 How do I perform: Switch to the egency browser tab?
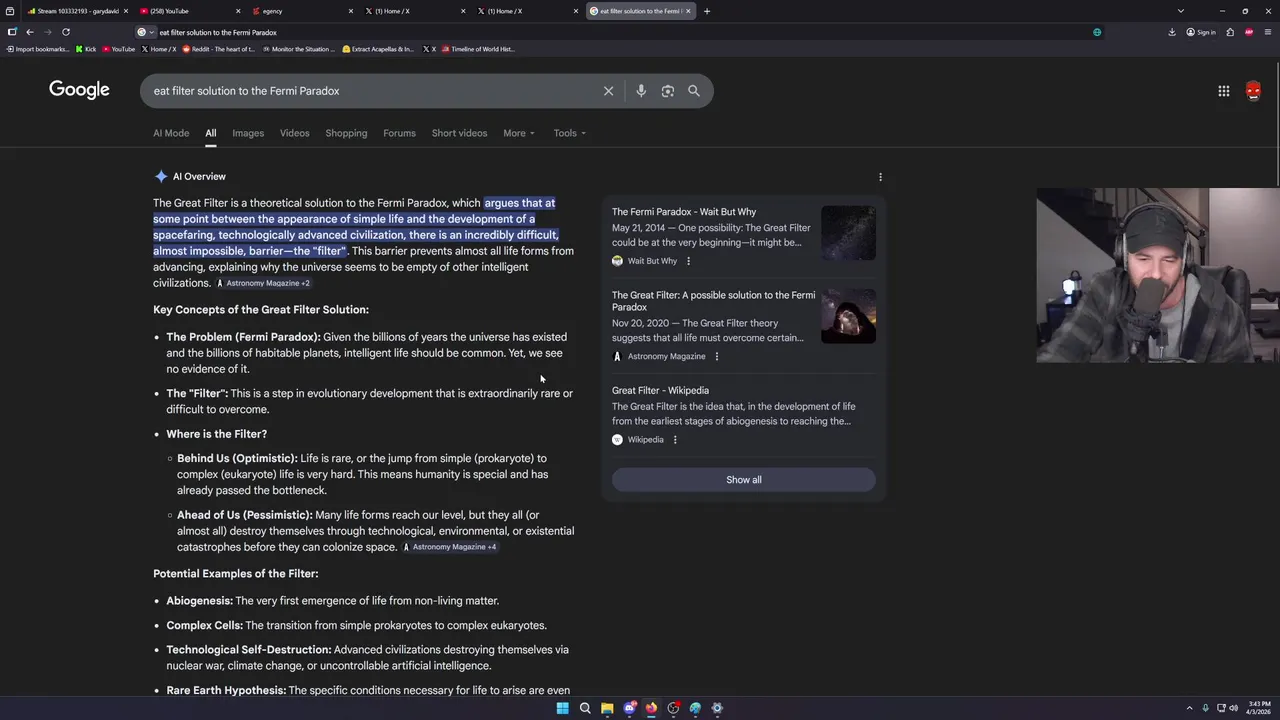[x=303, y=11]
